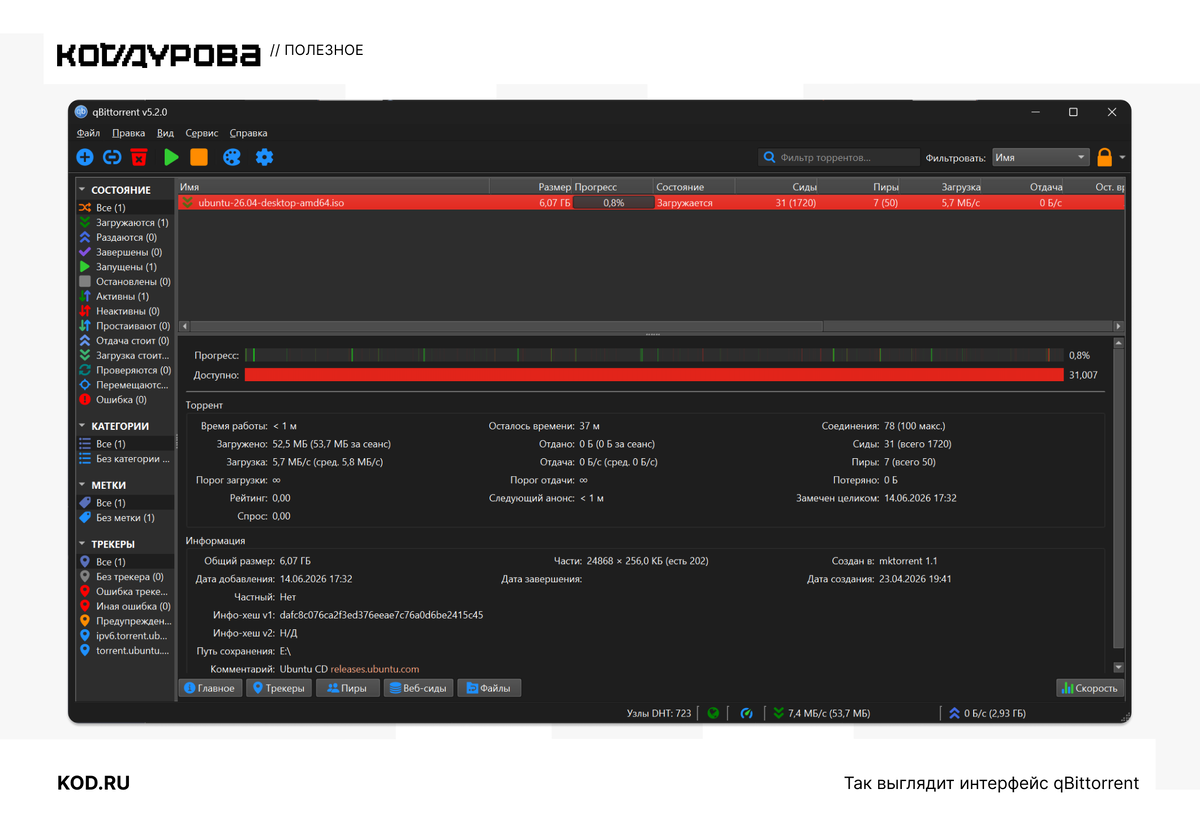Switch to the Веб-сиды tab

(418, 688)
